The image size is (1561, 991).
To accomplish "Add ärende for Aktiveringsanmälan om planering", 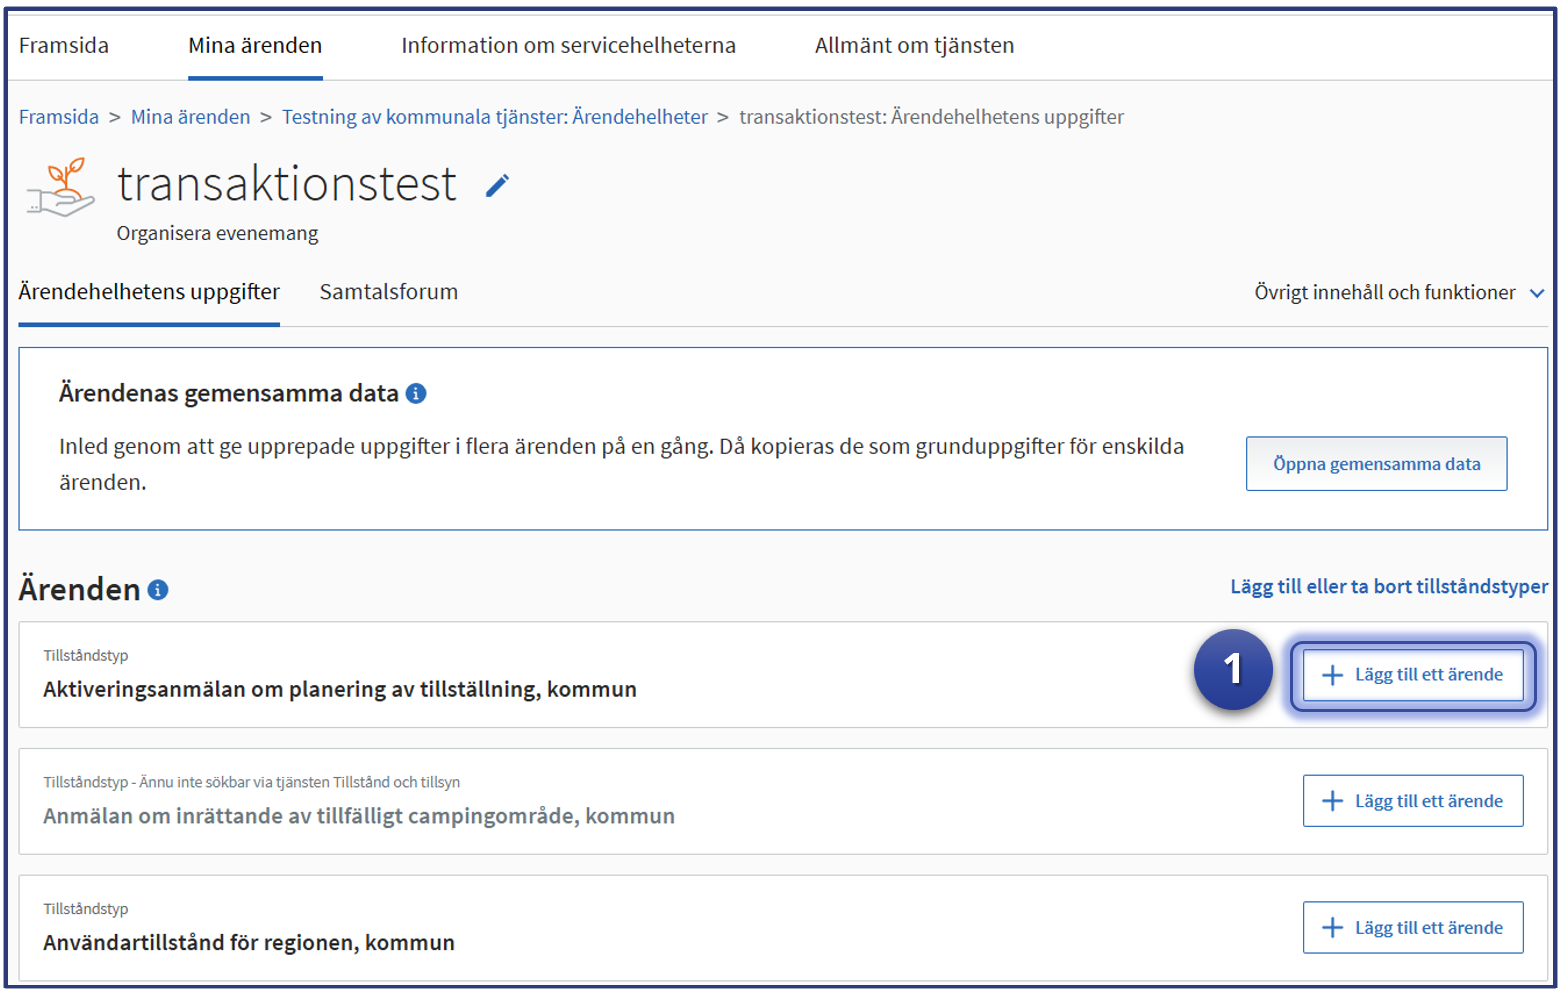I will [x=1412, y=675].
